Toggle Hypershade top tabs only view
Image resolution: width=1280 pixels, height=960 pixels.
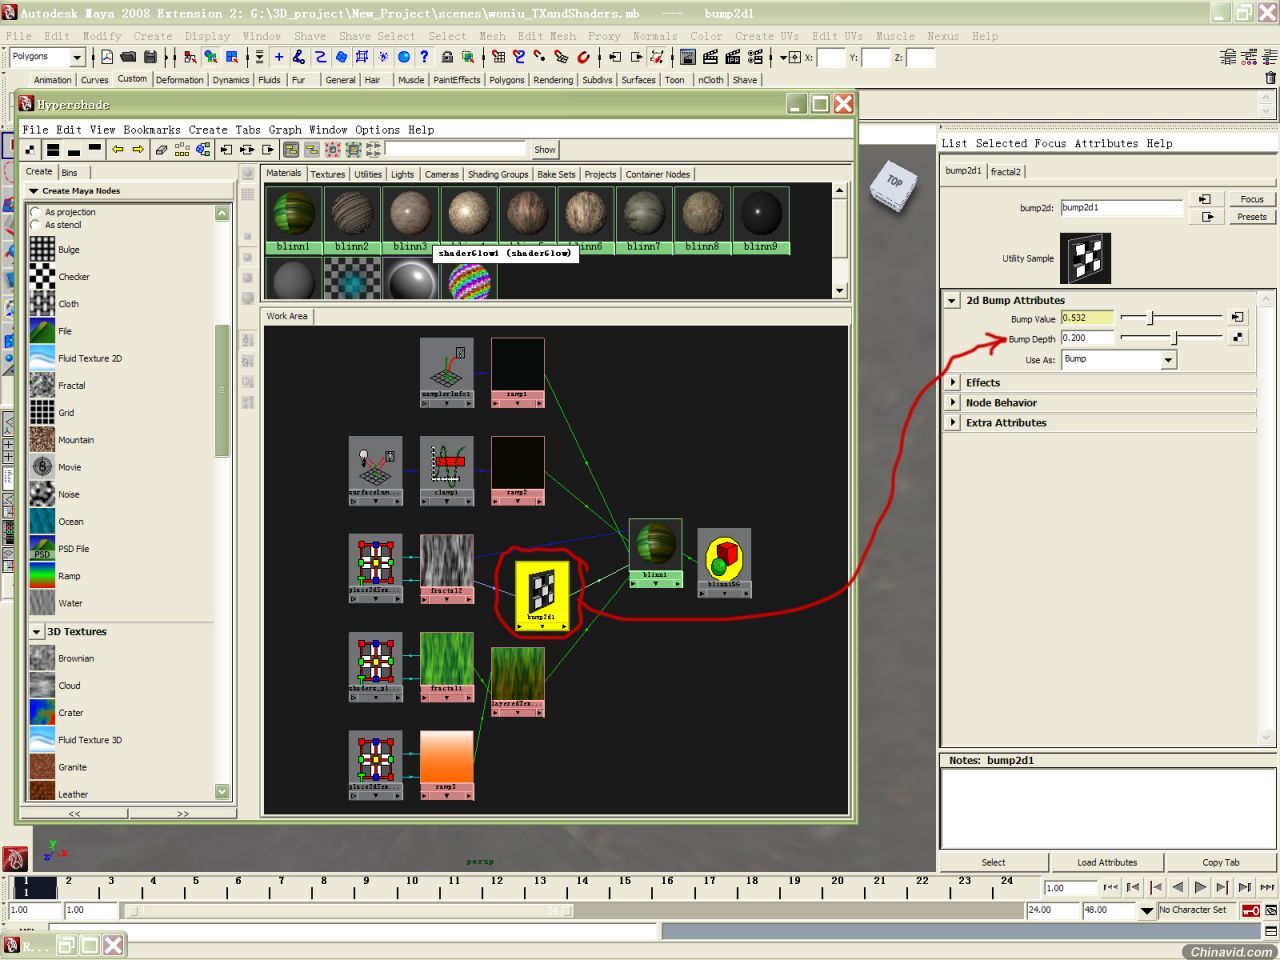(x=94, y=149)
